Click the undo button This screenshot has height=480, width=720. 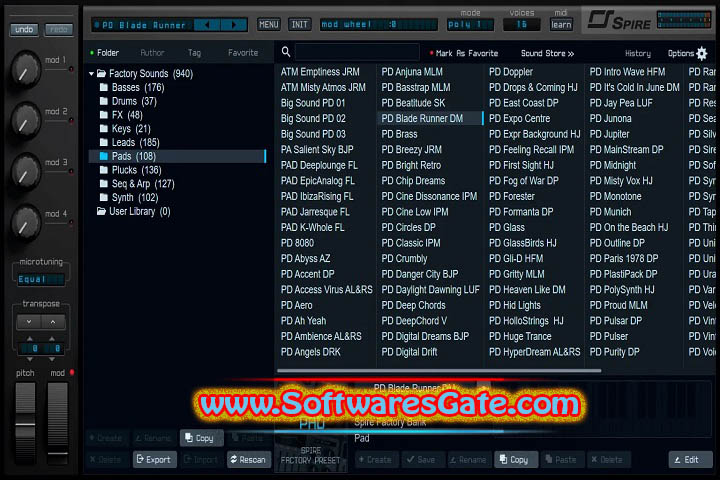coord(24,29)
